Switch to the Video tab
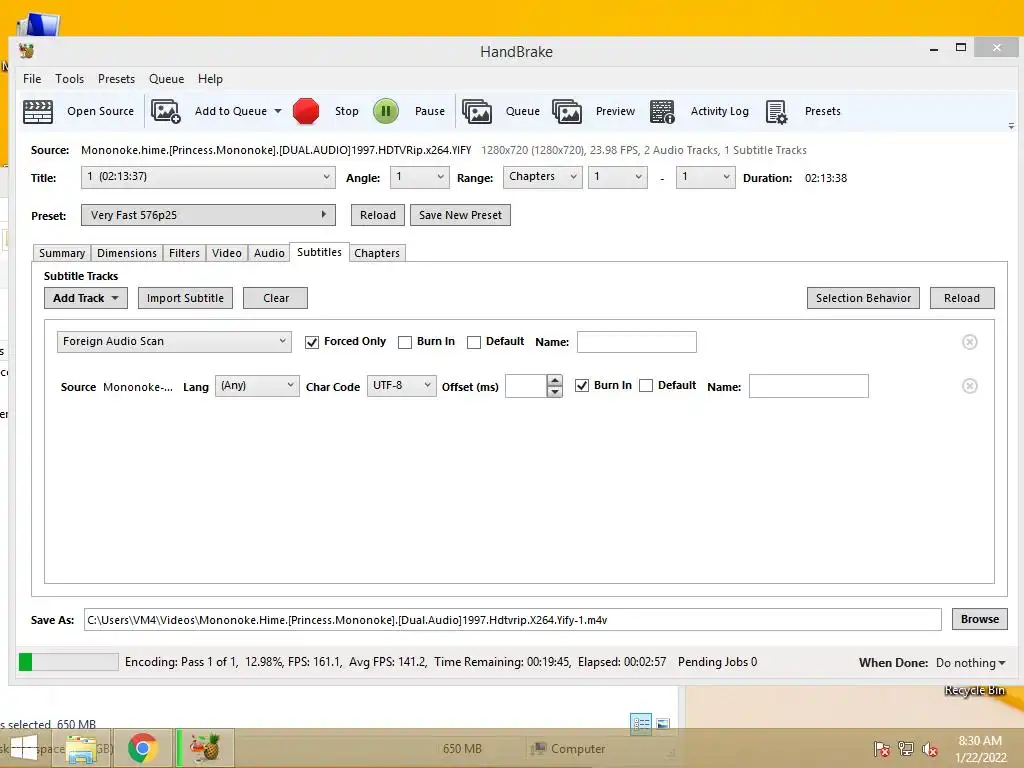 tap(227, 253)
